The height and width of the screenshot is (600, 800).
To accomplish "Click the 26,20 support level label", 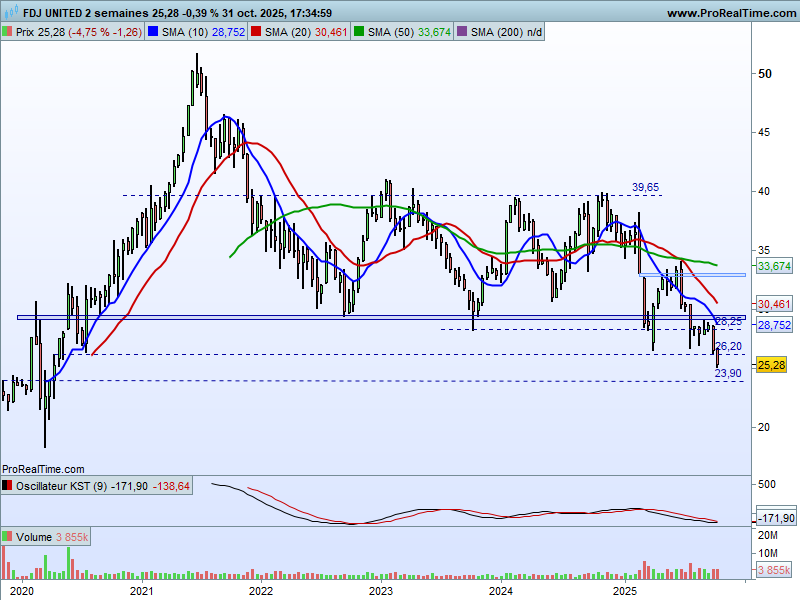I will (729, 346).
